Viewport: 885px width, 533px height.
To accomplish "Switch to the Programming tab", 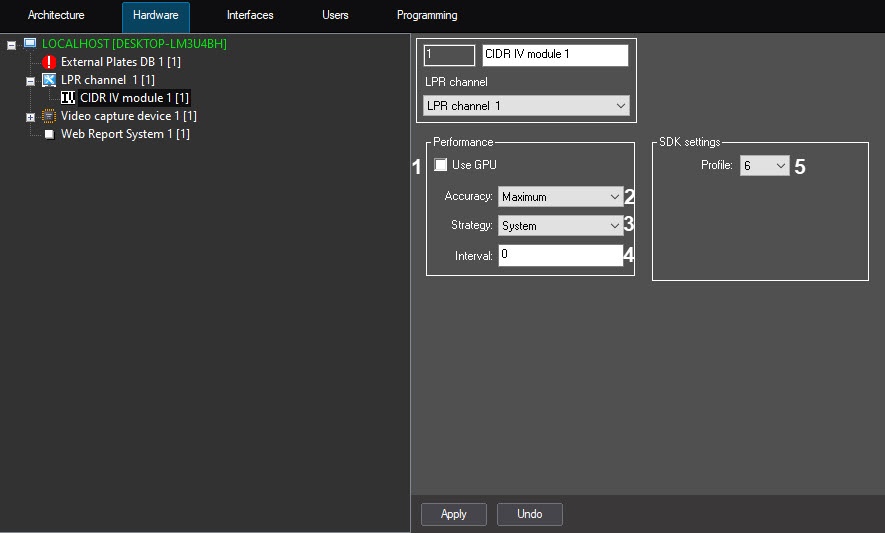I will click(x=427, y=16).
